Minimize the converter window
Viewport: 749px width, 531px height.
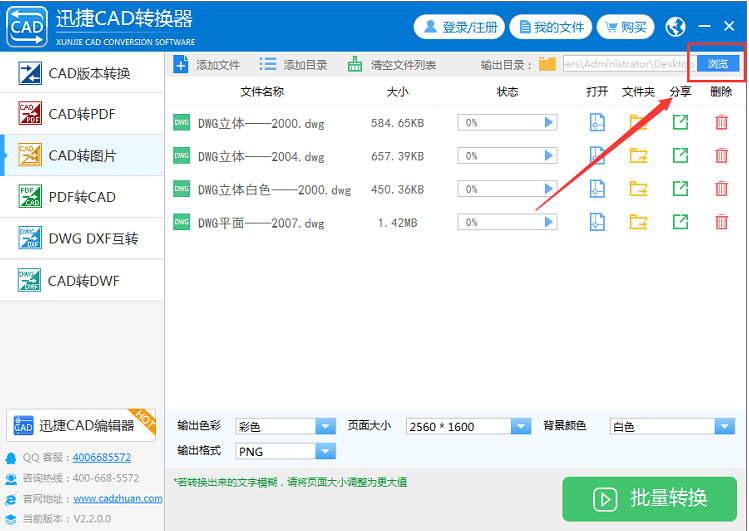(705, 26)
